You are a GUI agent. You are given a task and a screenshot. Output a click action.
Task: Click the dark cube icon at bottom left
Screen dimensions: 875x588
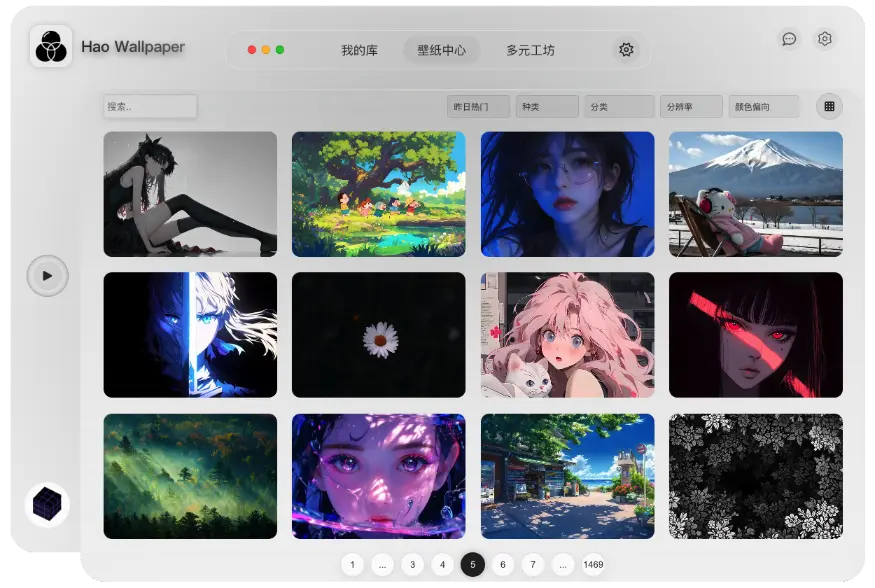[47, 505]
